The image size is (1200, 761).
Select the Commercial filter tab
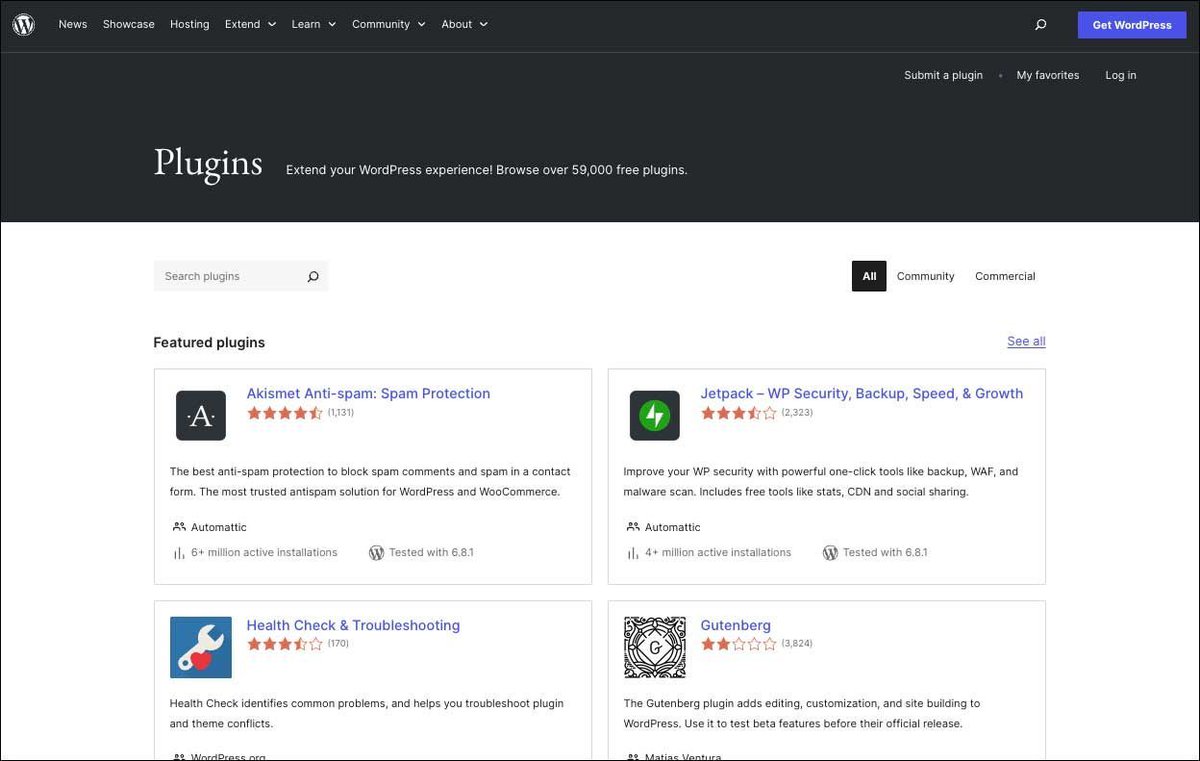click(x=1005, y=277)
